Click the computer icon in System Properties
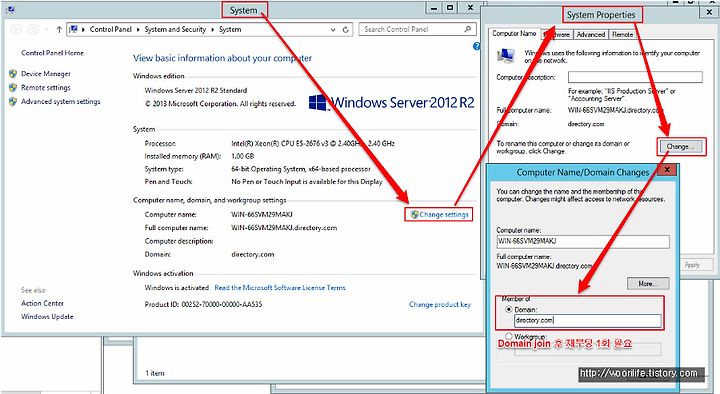The height and width of the screenshot is (394, 720). (506, 56)
